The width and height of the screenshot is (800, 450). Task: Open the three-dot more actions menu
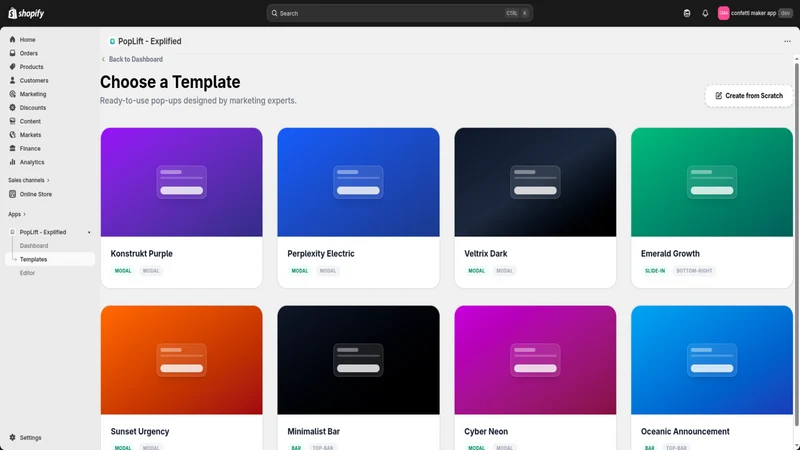point(787,41)
